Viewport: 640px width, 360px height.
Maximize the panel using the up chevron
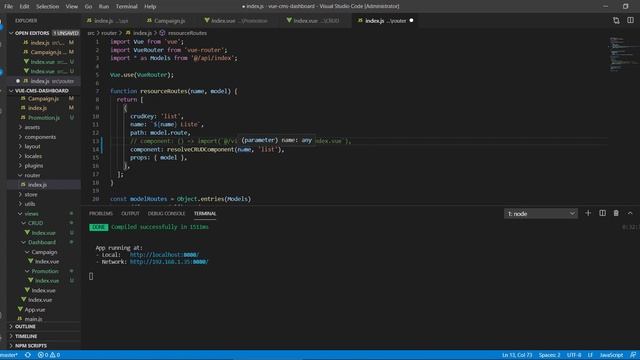click(x=630, y=213)
